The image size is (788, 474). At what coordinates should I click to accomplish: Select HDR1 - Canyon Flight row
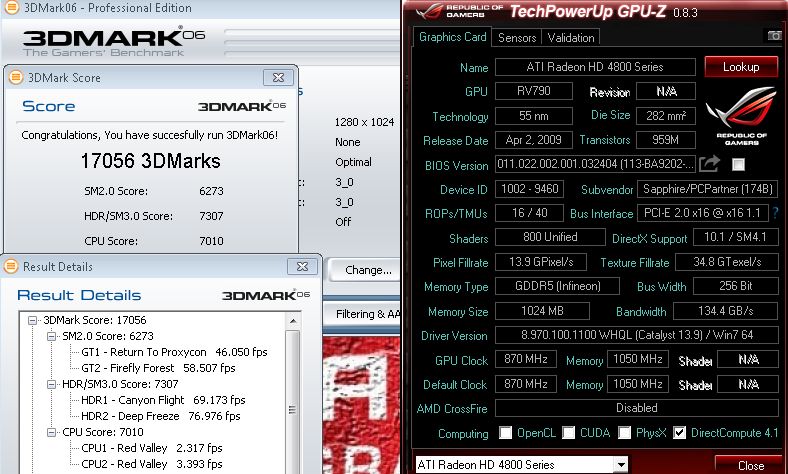click(163, 400)
